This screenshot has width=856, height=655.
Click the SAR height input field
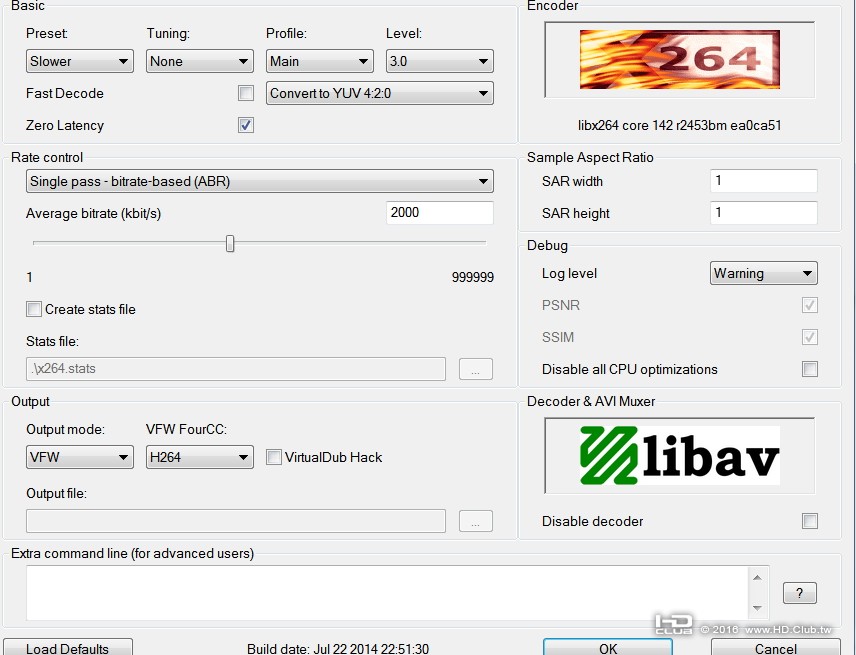click(x=764, y=212)
